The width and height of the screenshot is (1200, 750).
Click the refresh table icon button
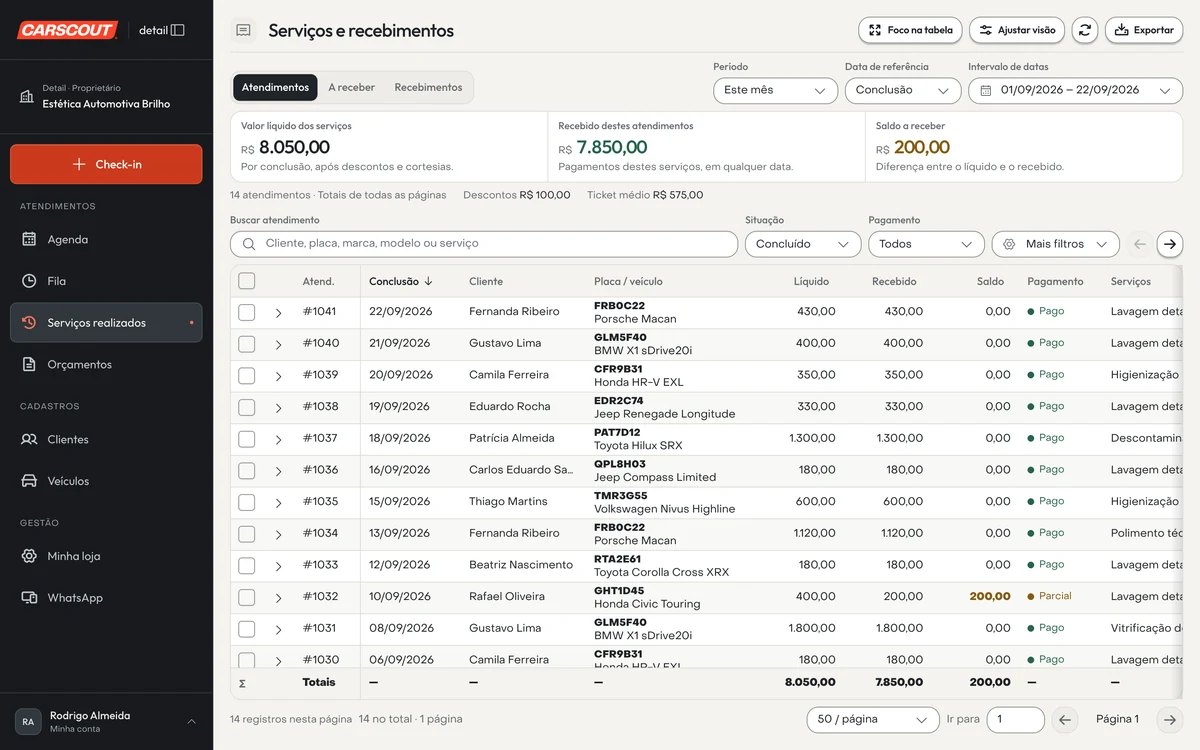1084,30
